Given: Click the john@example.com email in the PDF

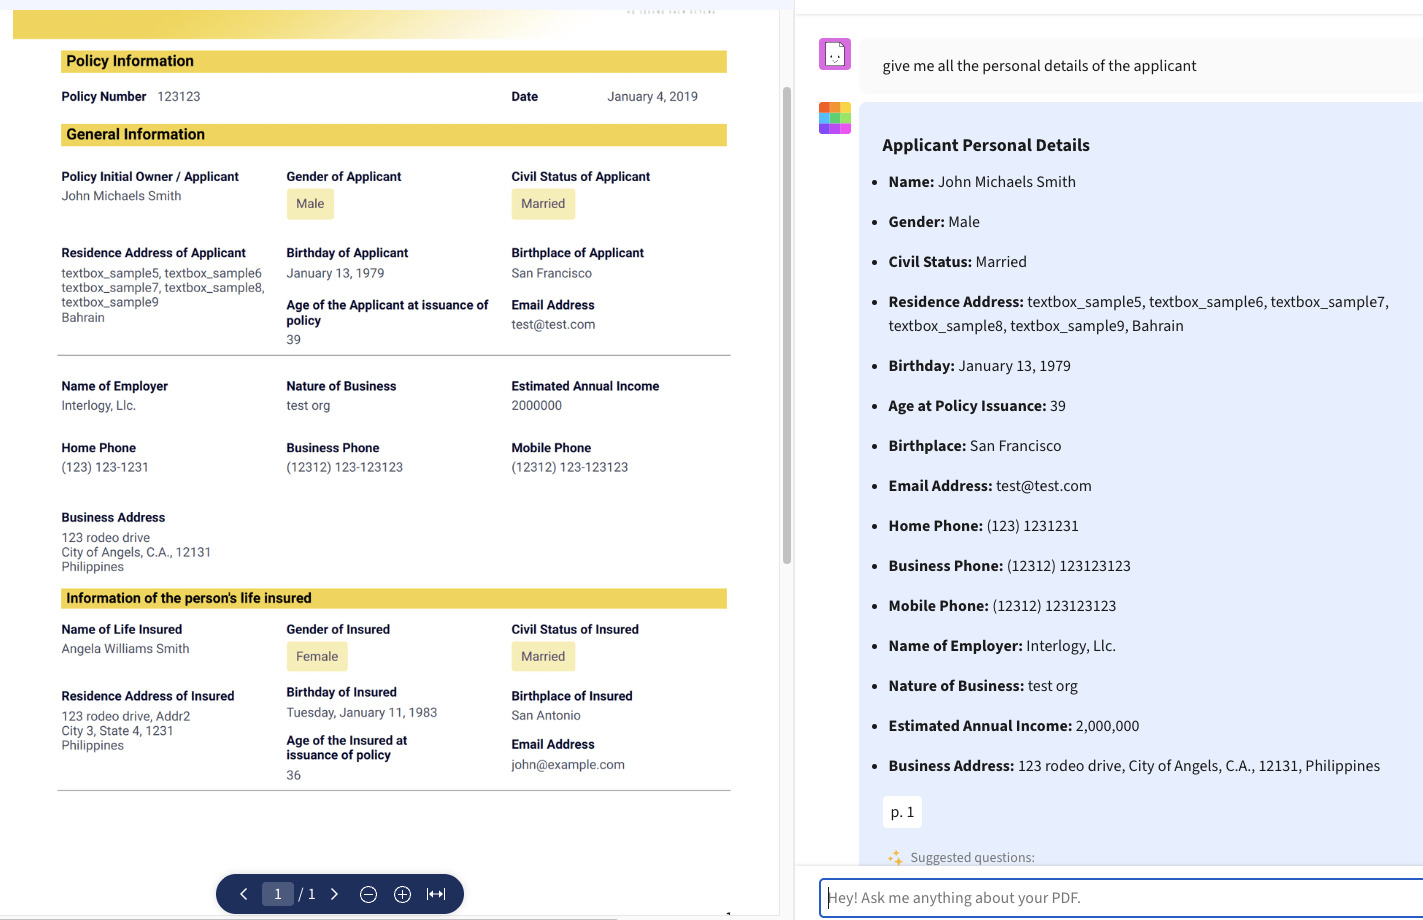Looking at the screenshot, I should (x=568, y=765).
